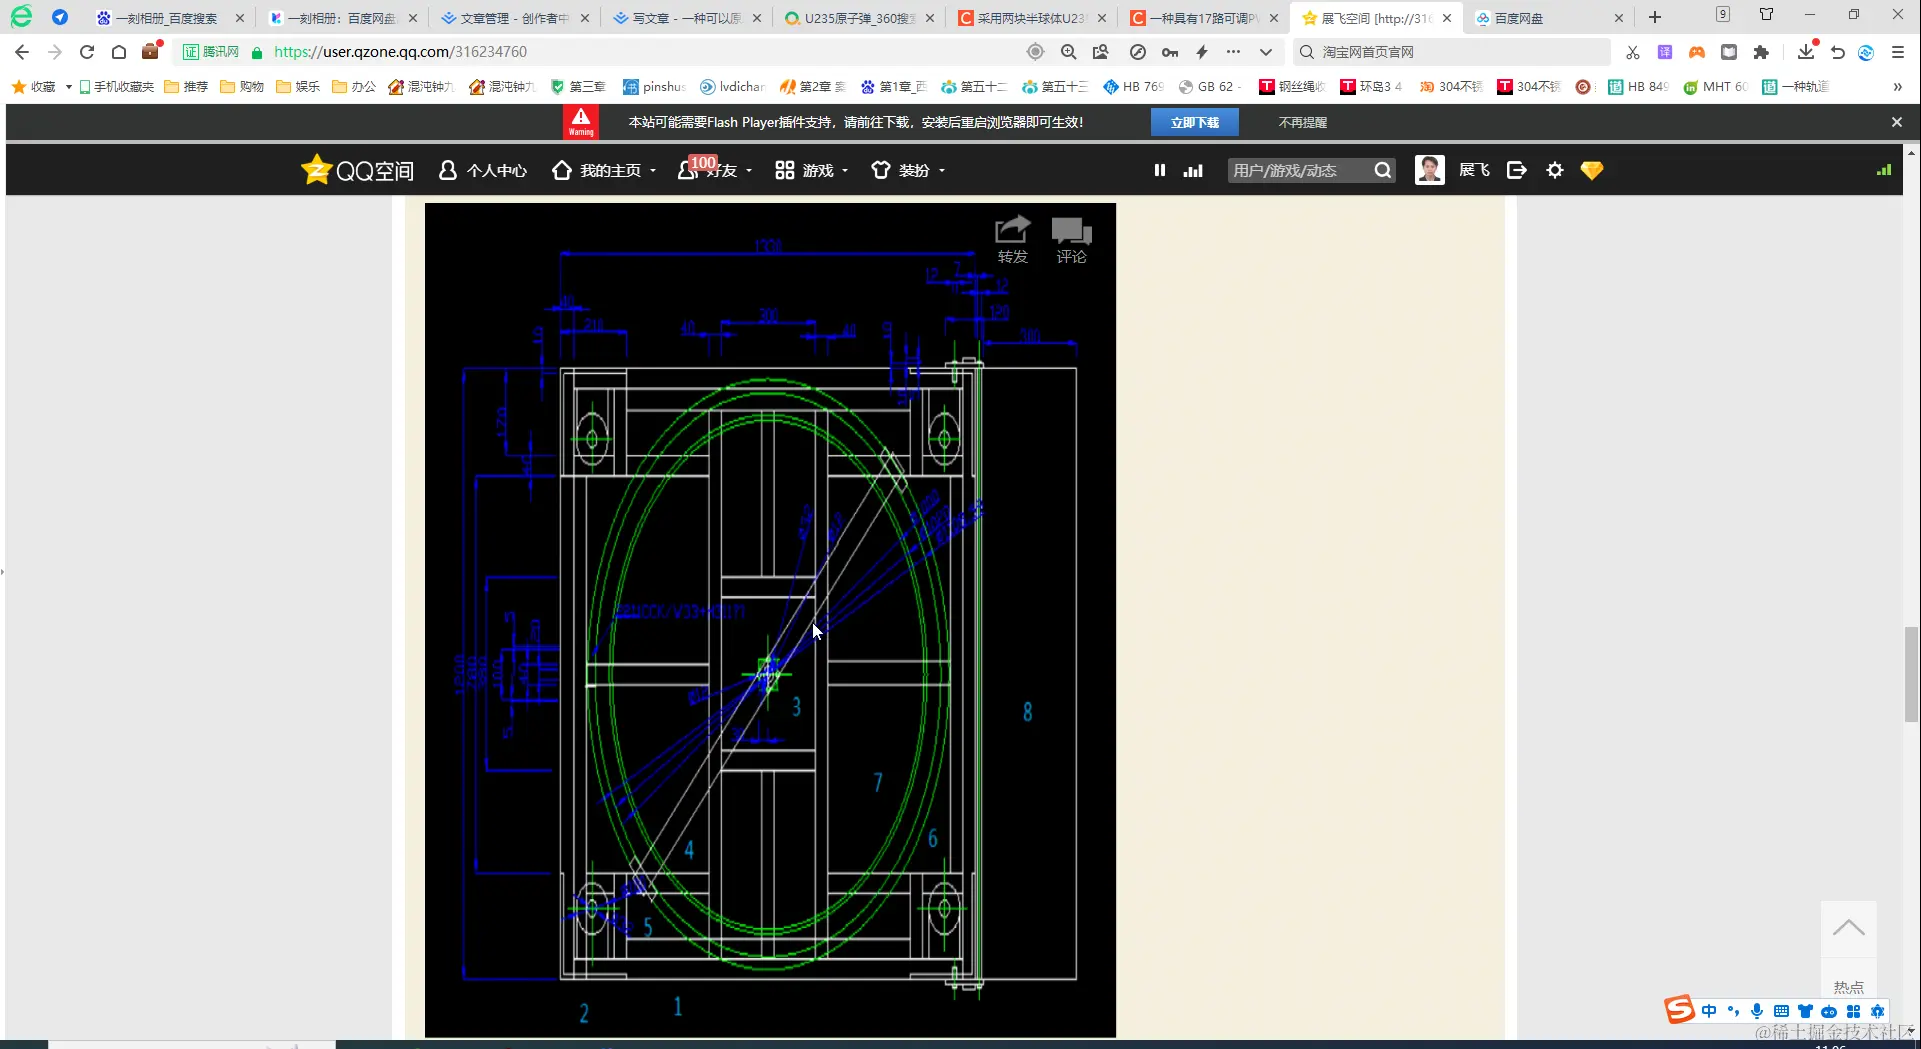Click the Sogou microphone voice input

coord(1757,1011)
